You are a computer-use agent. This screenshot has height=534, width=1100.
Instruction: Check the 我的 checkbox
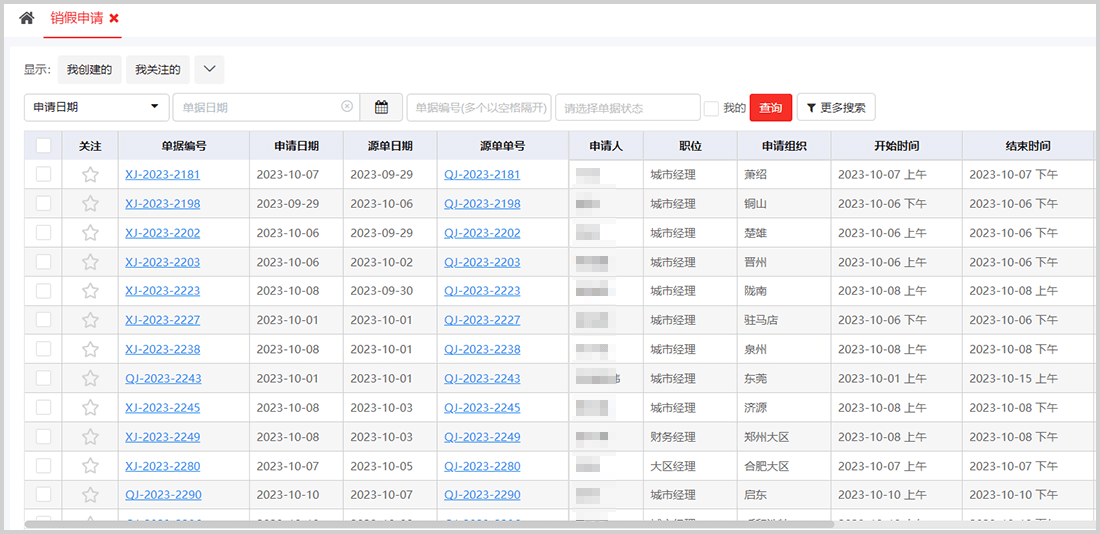(x=711, y=108)
